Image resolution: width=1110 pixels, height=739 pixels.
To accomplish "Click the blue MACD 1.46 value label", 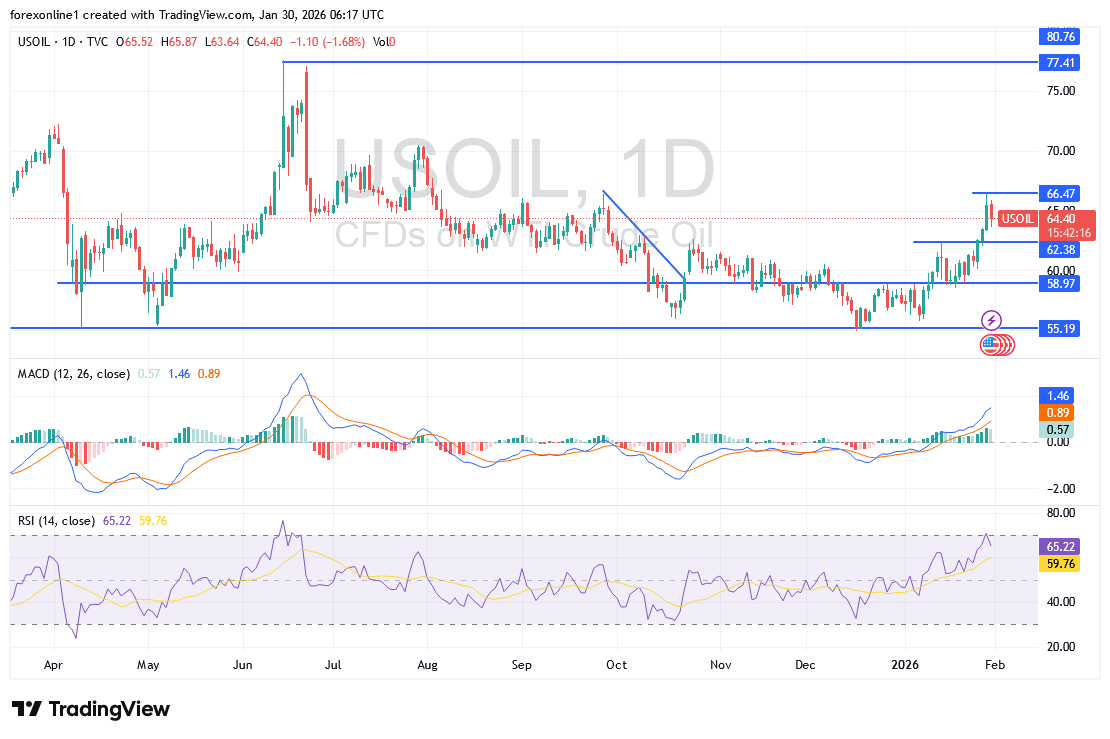I will coord(1059,396).
